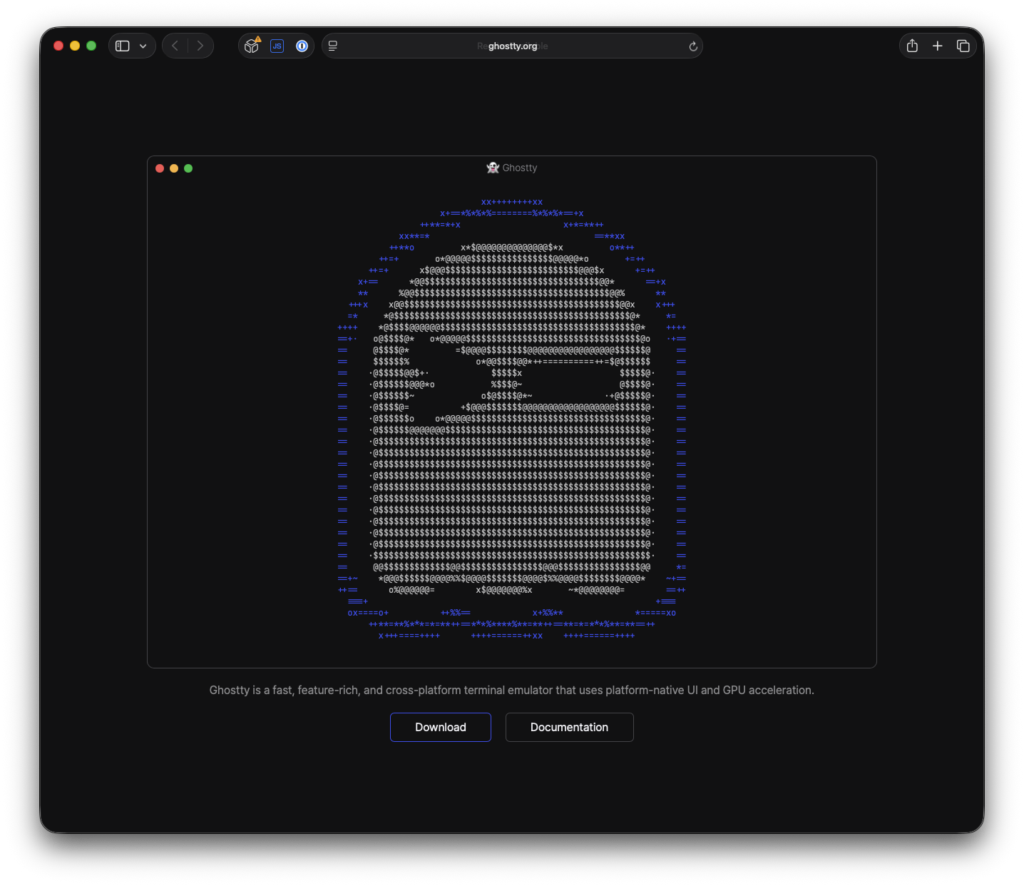Reload the current page
The width and height of the screenshot is (1024, 886).
pos(693,46)
